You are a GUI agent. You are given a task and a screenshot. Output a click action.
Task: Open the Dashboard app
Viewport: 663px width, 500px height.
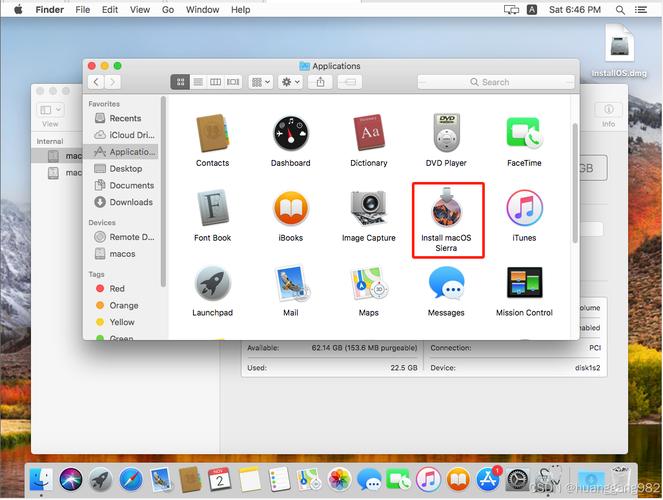point(290,133)
